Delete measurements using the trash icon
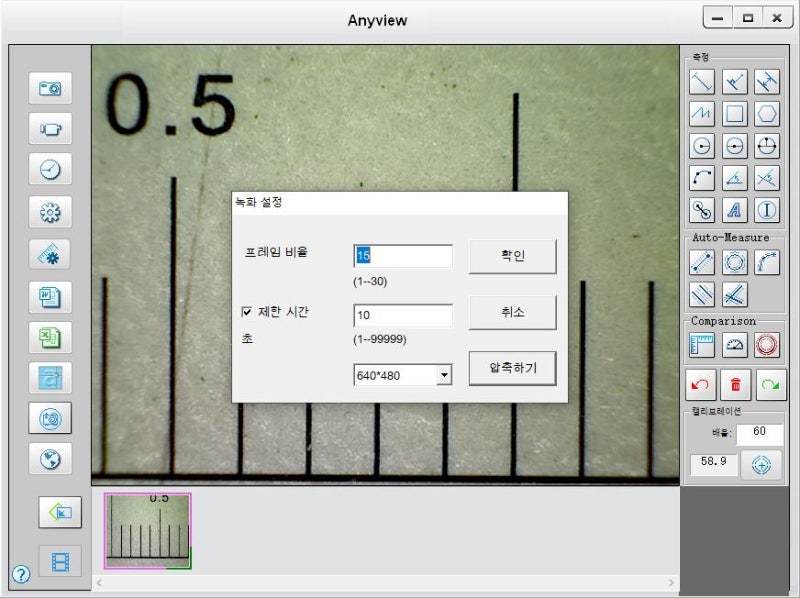Screen dimensions: 800x598 click(x=734, y=385)
